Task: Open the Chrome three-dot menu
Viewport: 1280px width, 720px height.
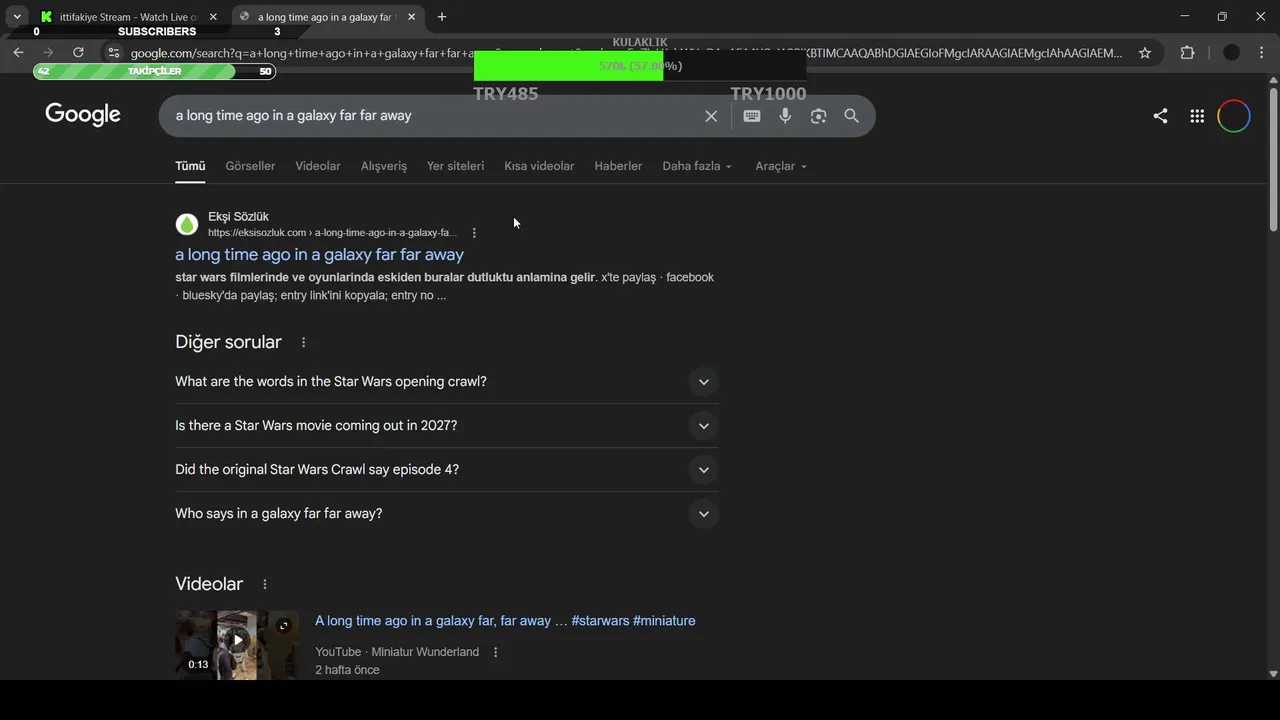Action: click(1261, 53)
